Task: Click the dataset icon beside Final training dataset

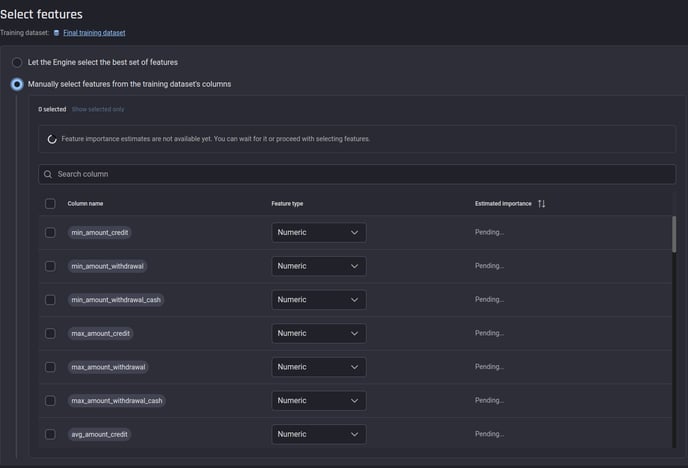Action: tap(56, 33)
